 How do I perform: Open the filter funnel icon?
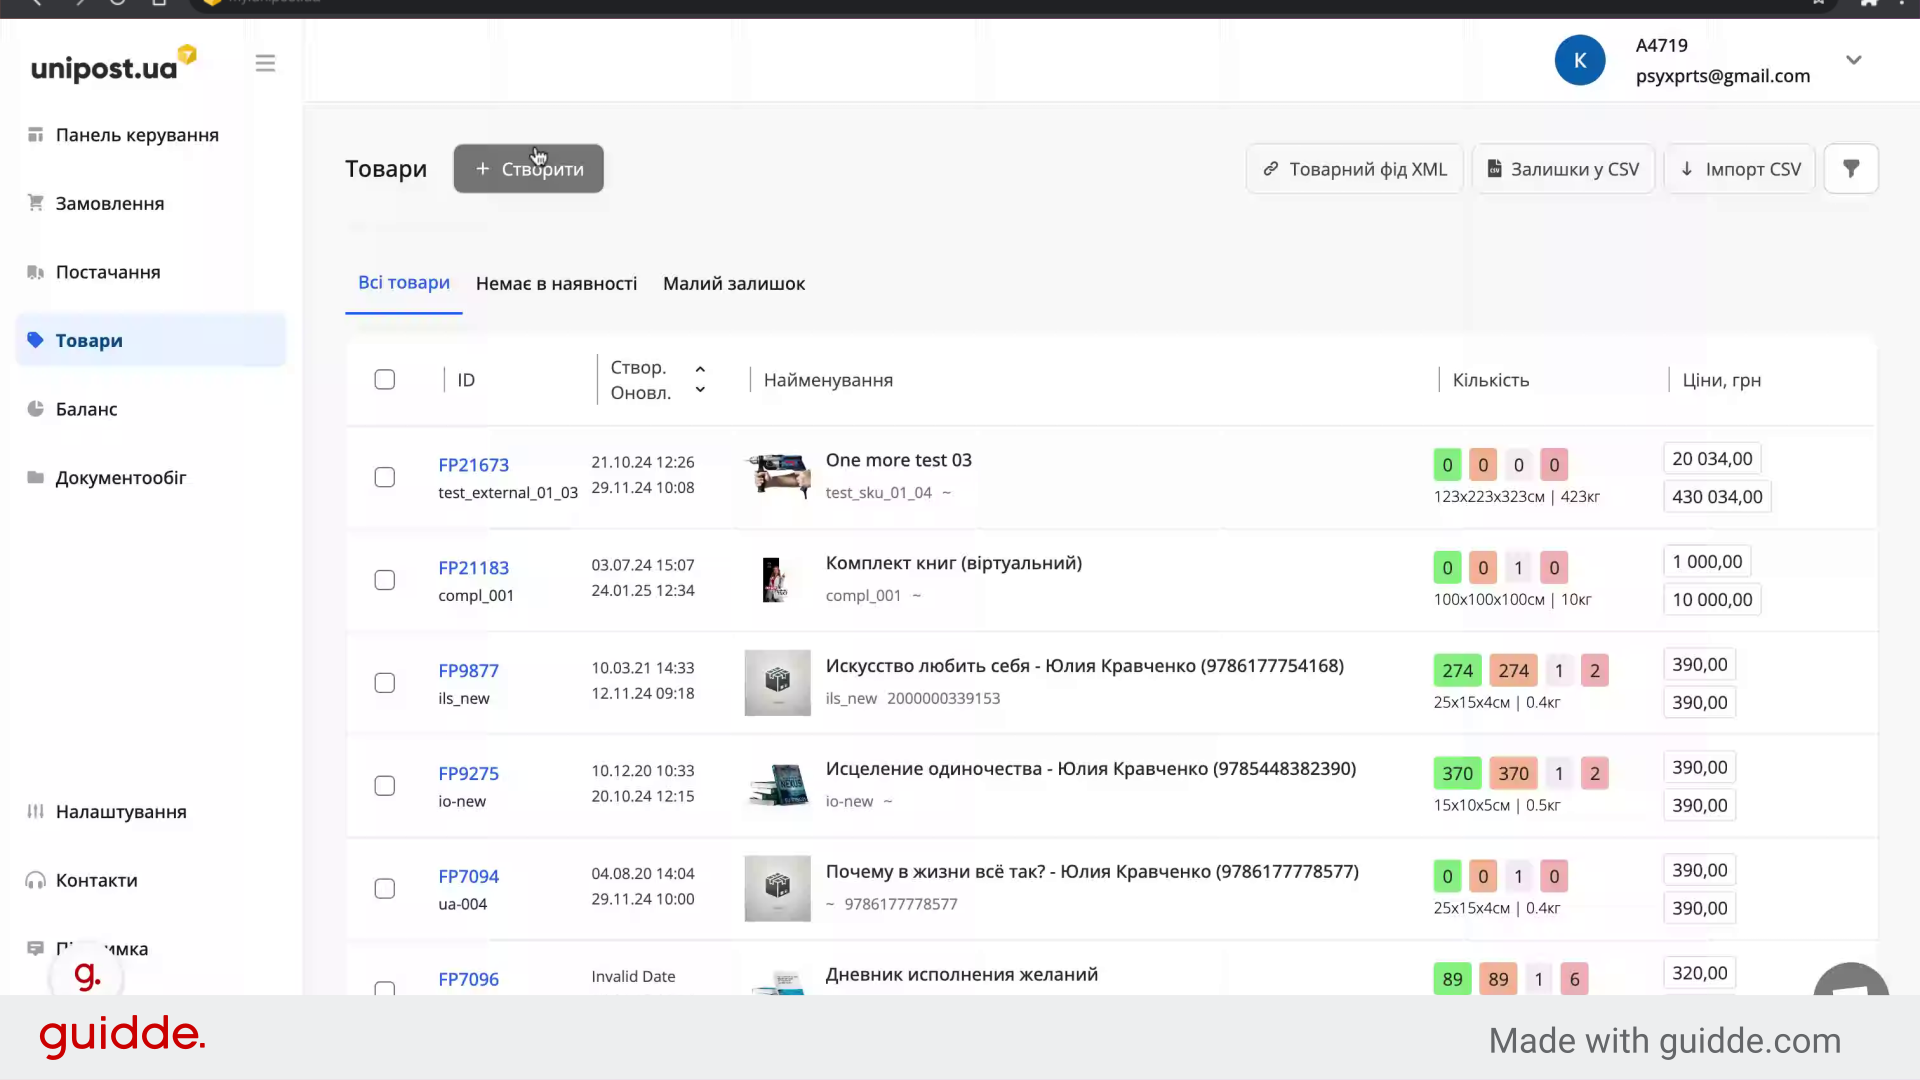coord(1851,169)
